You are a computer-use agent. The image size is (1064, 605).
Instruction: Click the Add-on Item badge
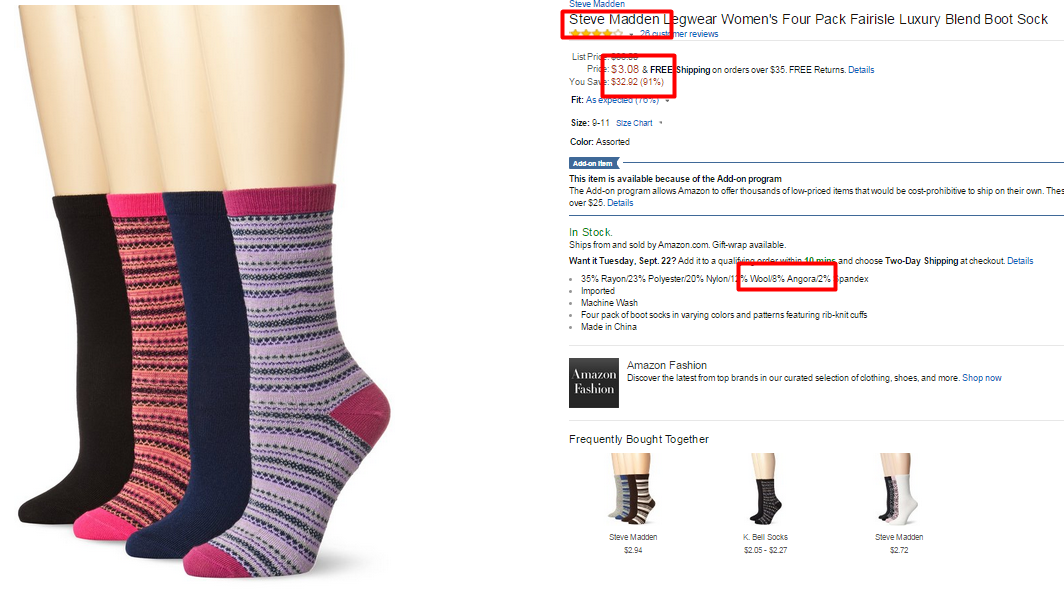594,163
